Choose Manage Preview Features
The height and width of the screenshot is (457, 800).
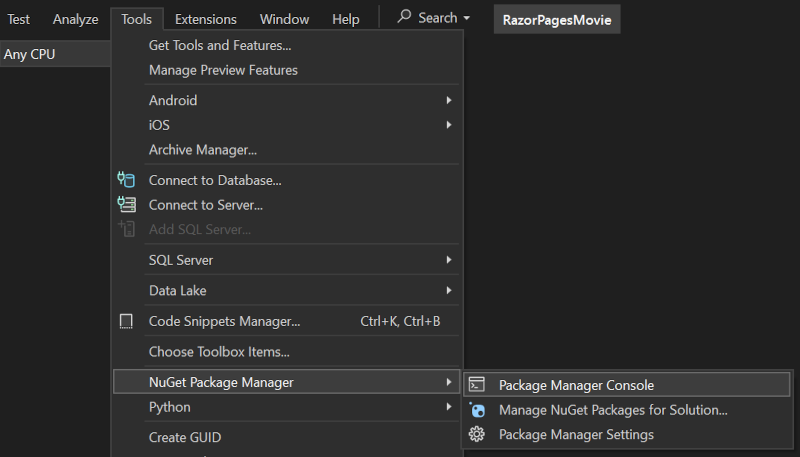223,70
